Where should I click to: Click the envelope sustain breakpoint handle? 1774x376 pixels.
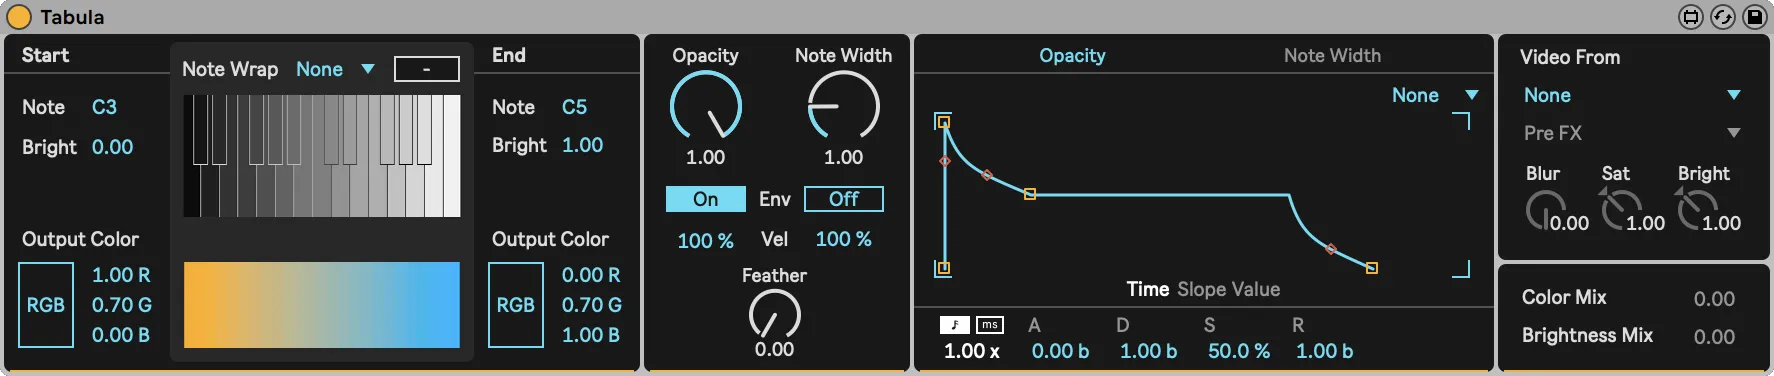[x=1030, y=194]
